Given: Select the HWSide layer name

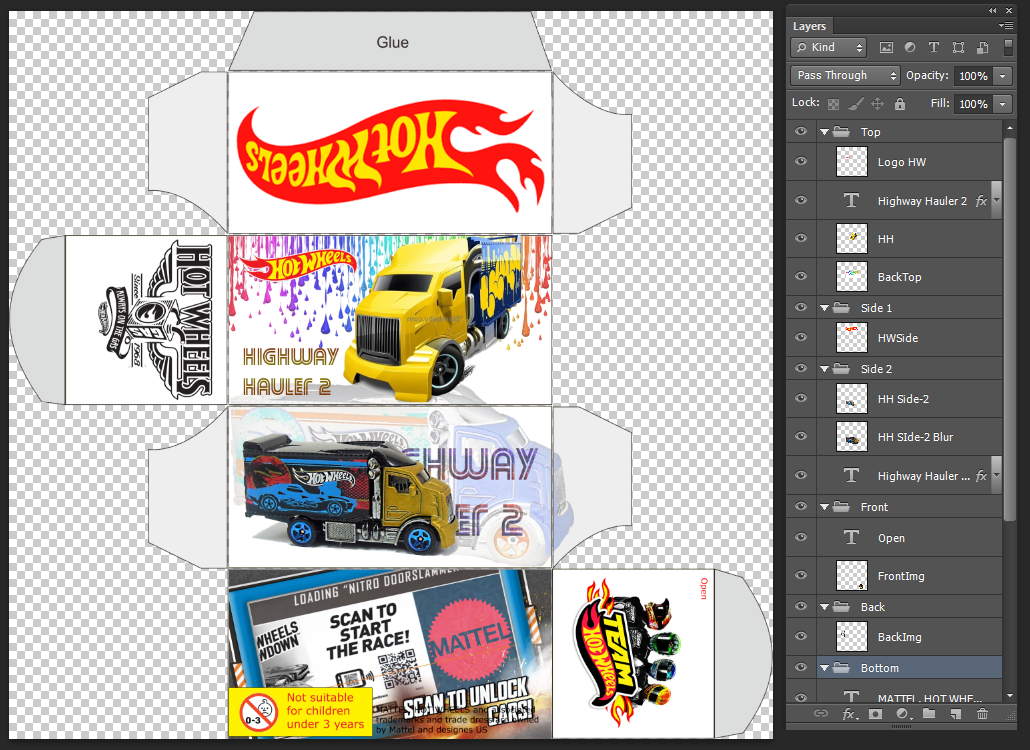Looking at the screenshot, I should tap(898, 338).
